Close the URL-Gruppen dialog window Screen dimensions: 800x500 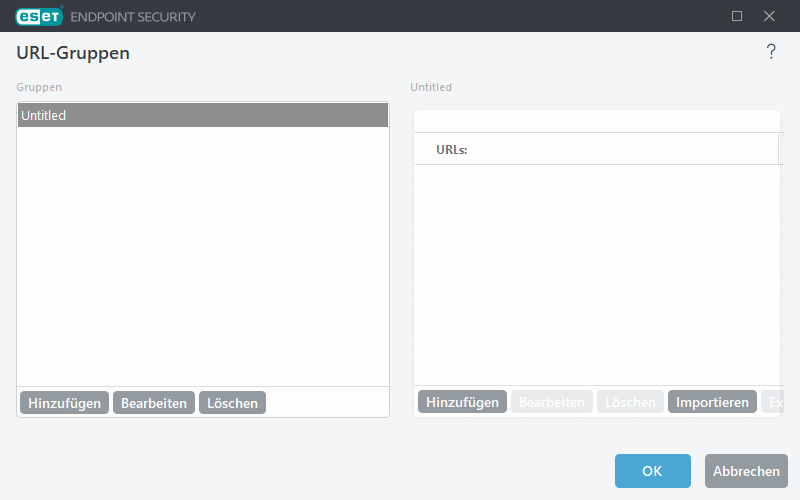click(769, 16)
